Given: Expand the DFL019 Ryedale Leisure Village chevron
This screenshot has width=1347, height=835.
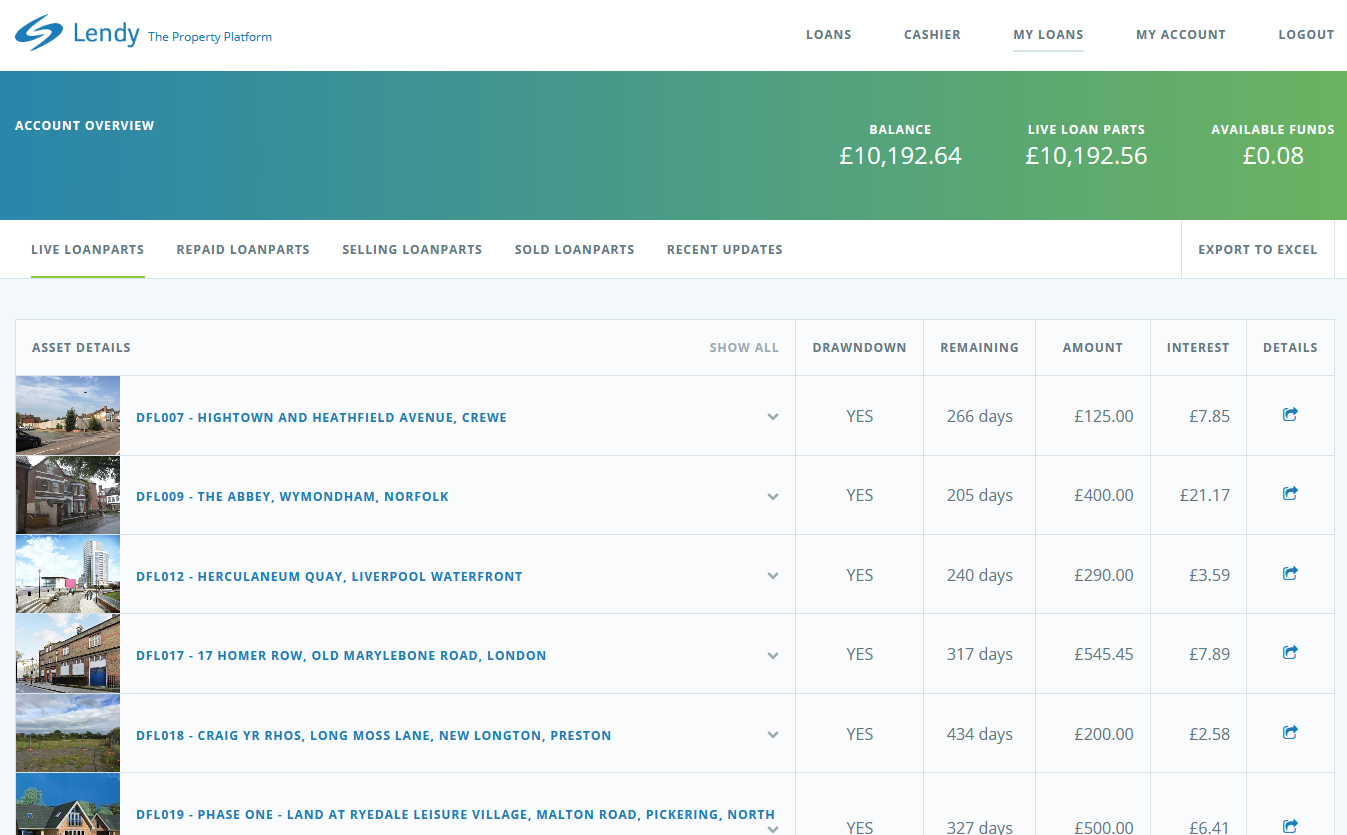Looking at the screenshot, I should click(x=773, y=828).
